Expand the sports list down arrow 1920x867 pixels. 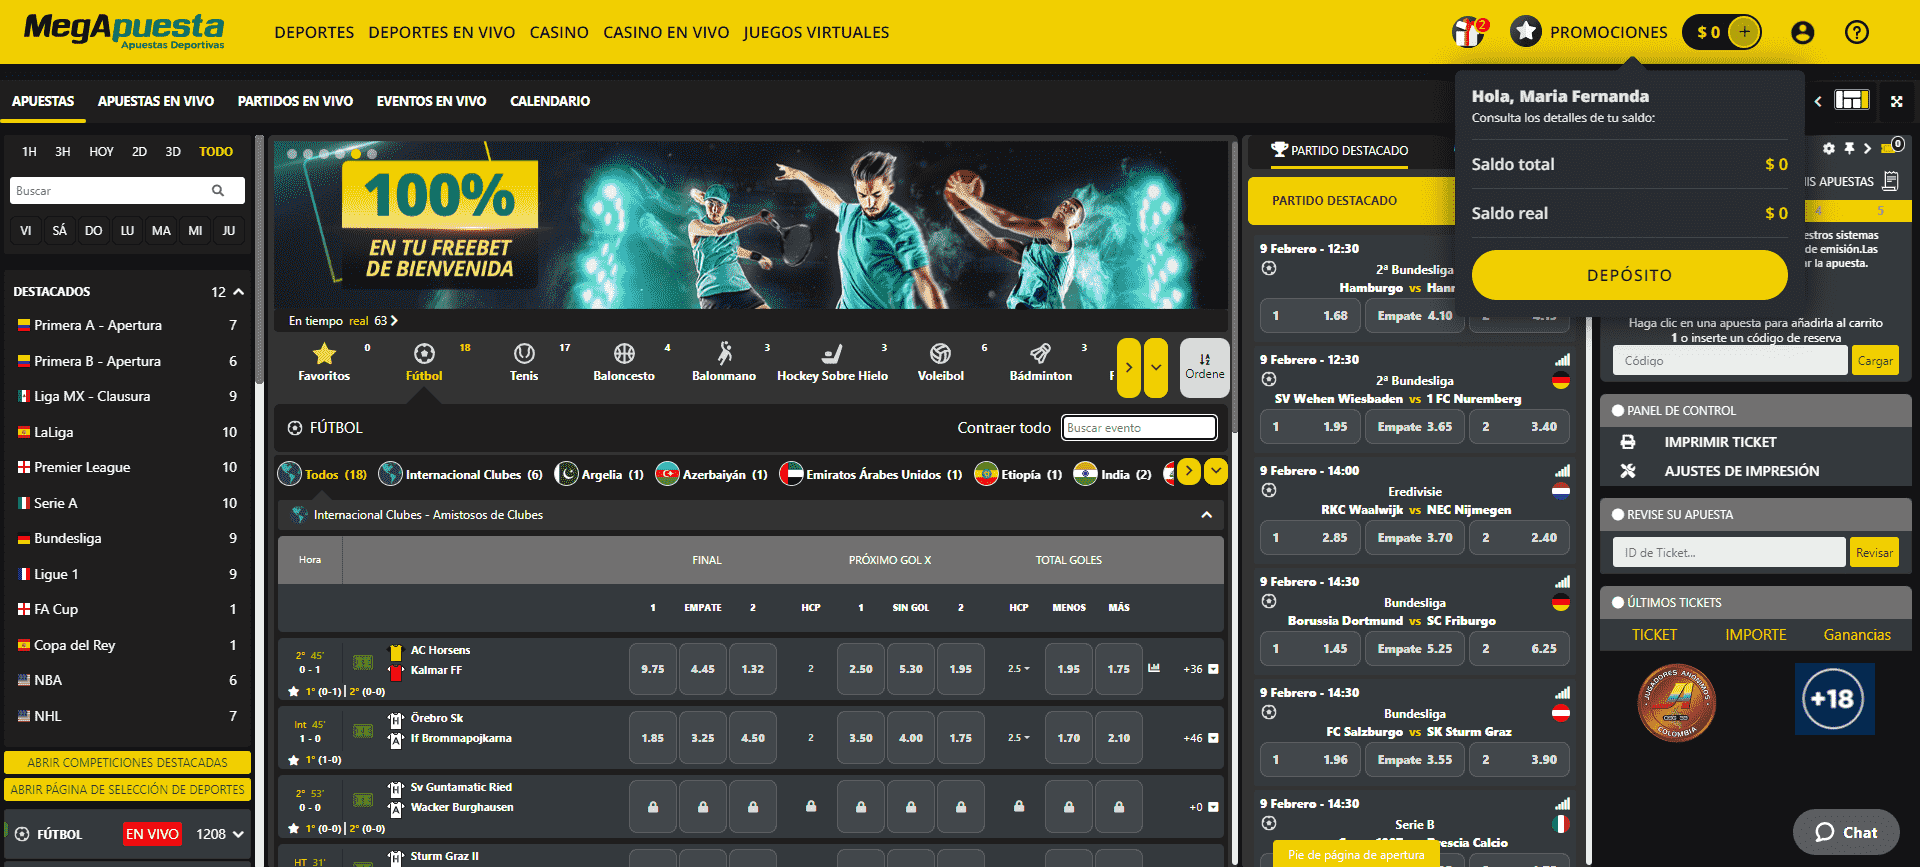pyautogui.click(x=1156, y=367)
